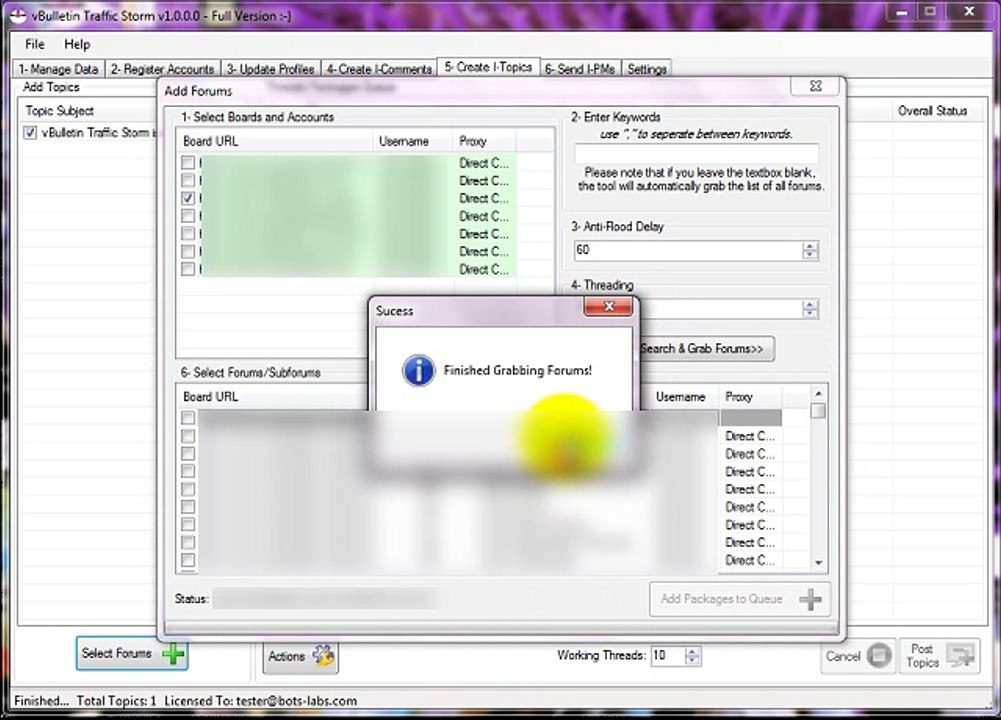
Task: Sort by Username column in boards list
Action: [413, 141]
